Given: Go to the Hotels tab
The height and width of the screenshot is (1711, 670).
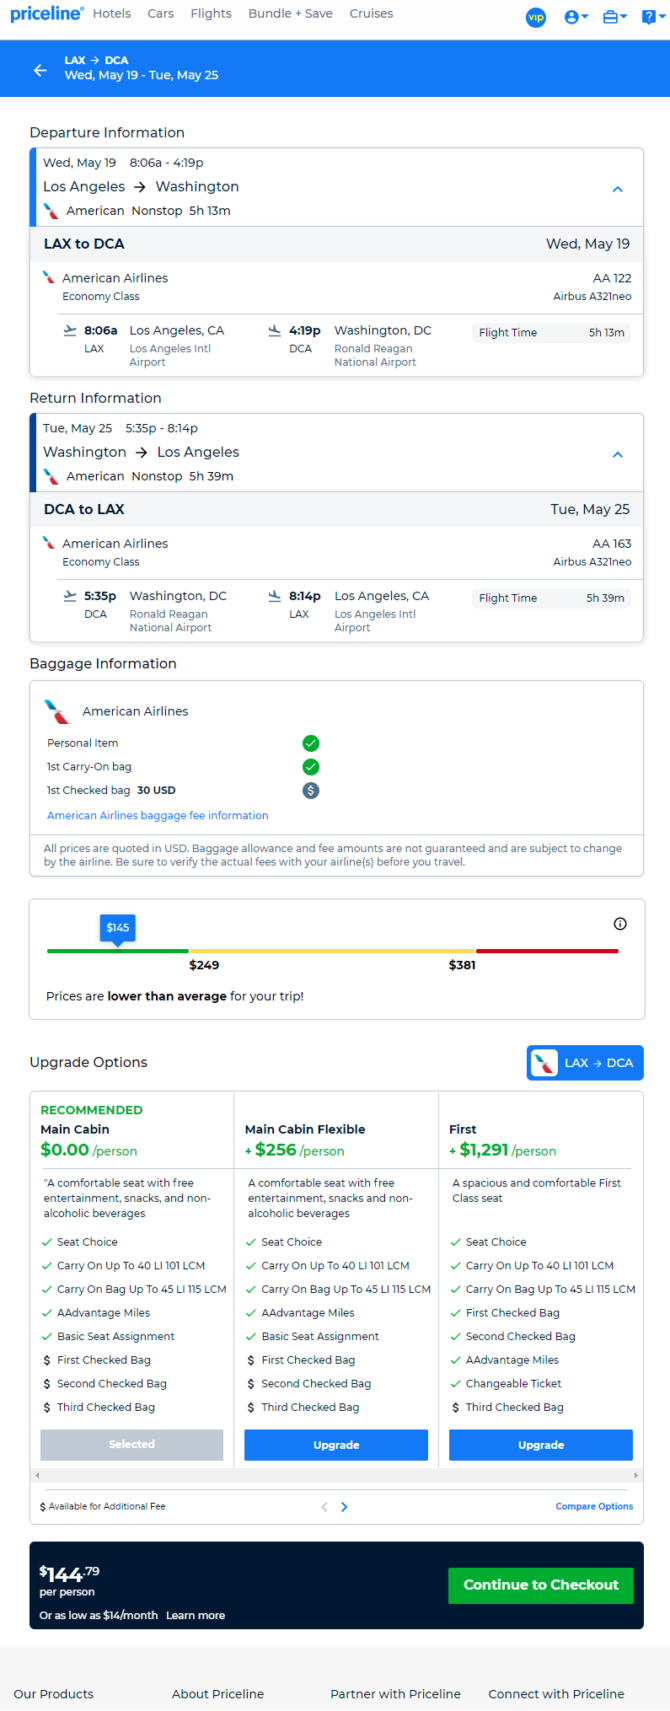Looking at the screenshot, I should pos(112,14).
